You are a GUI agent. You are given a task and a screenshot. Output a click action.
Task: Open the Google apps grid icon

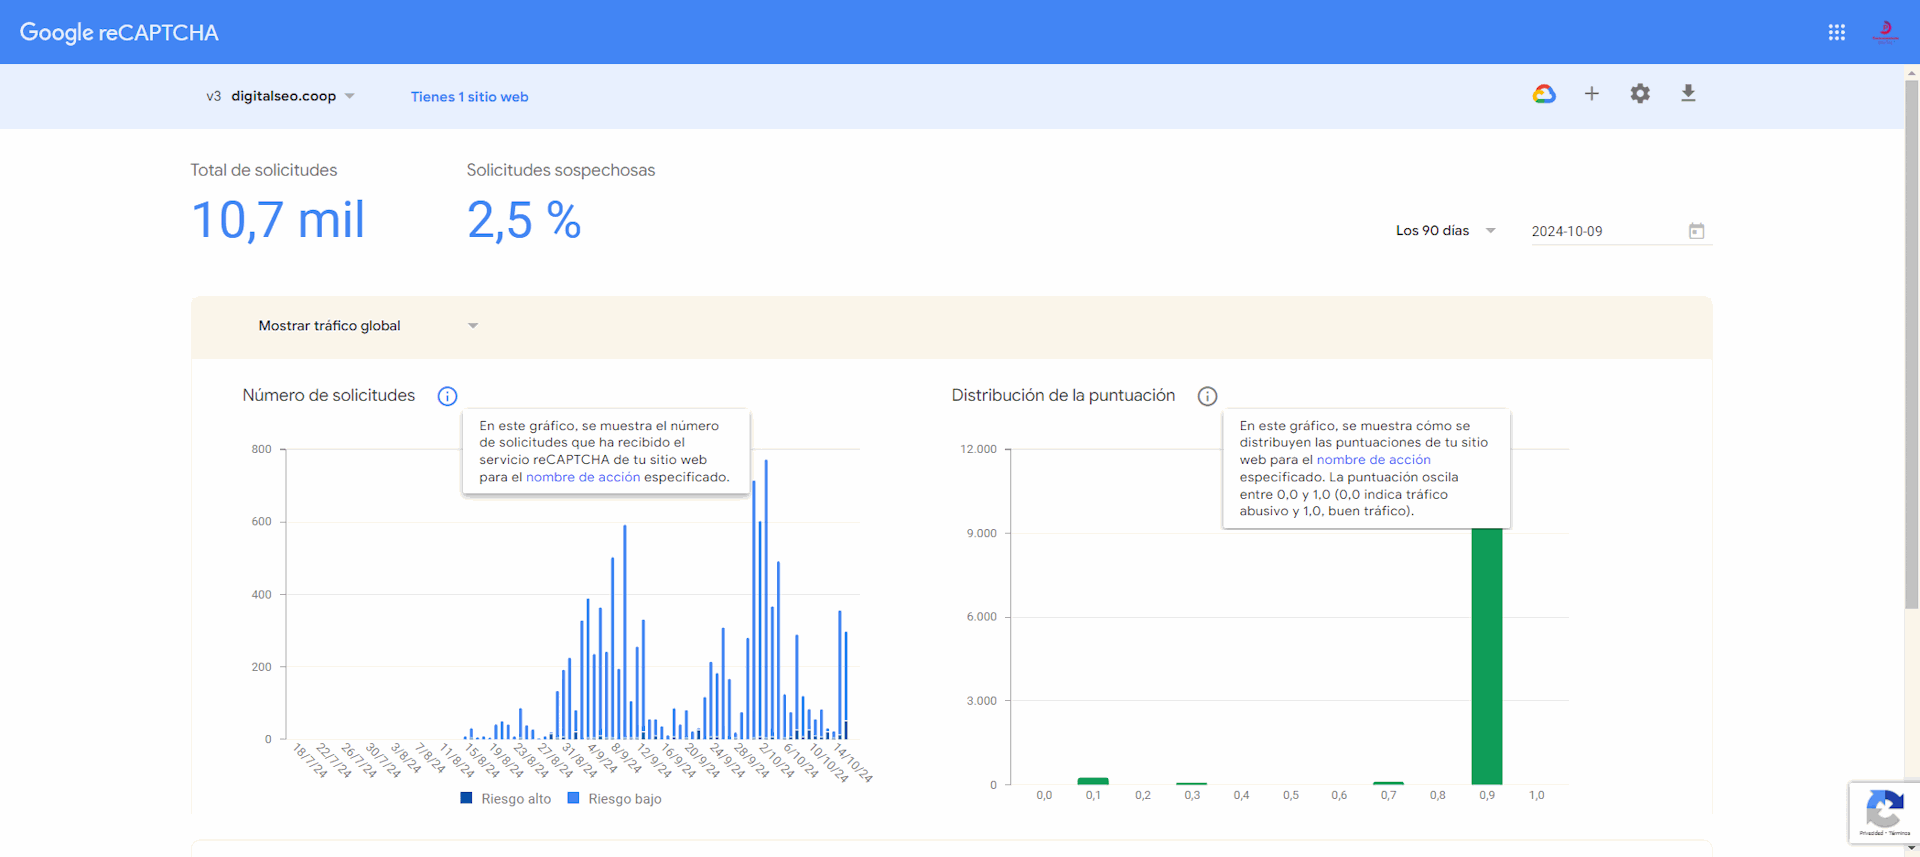point(1836,32)
